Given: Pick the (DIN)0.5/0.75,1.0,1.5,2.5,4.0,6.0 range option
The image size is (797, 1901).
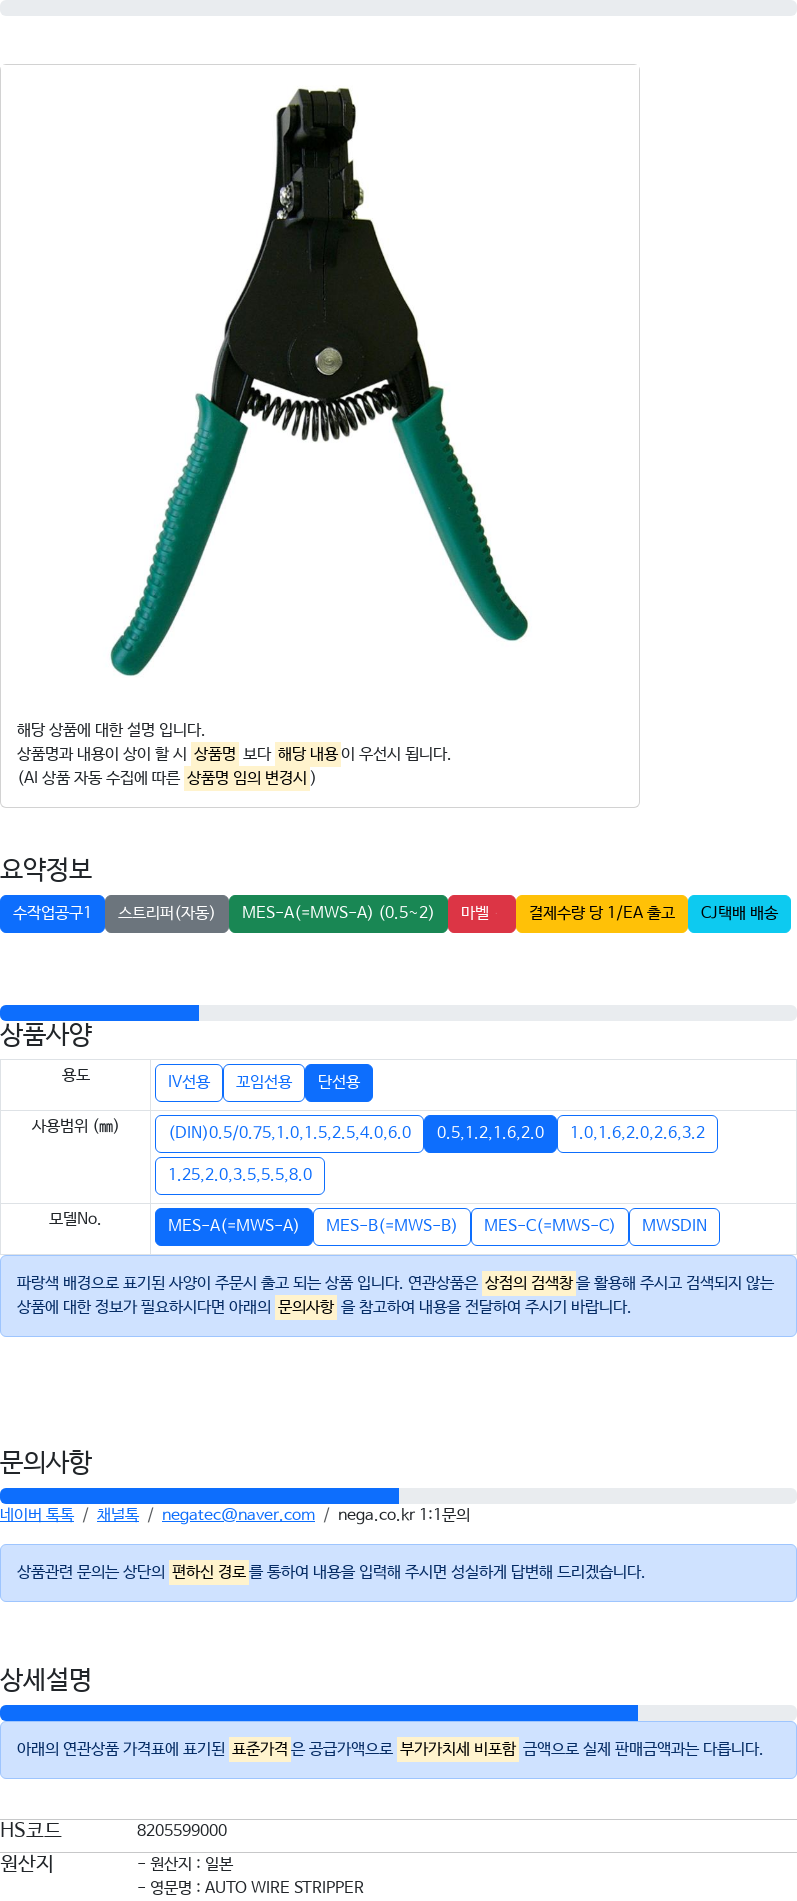Looking at the screenshot, I should point(290,1133).
